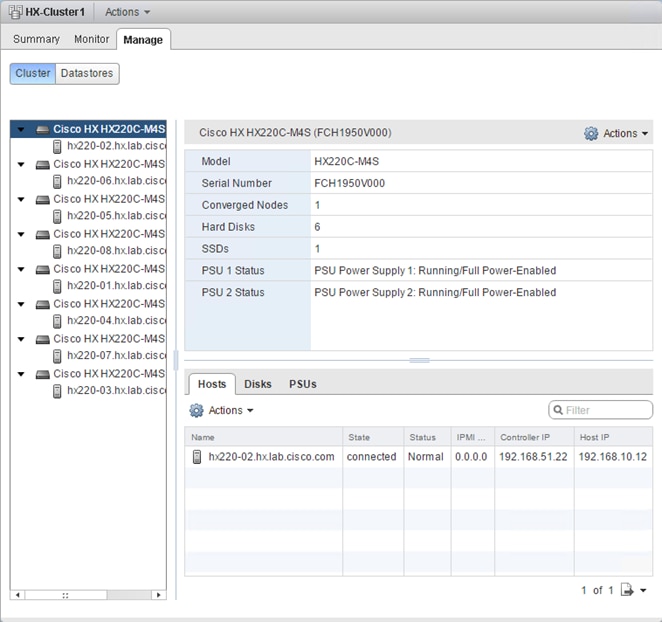Click the HX-Cluster1 cluster icon in header
This screenshot has height=622, width=662.
tap(15, 12)
